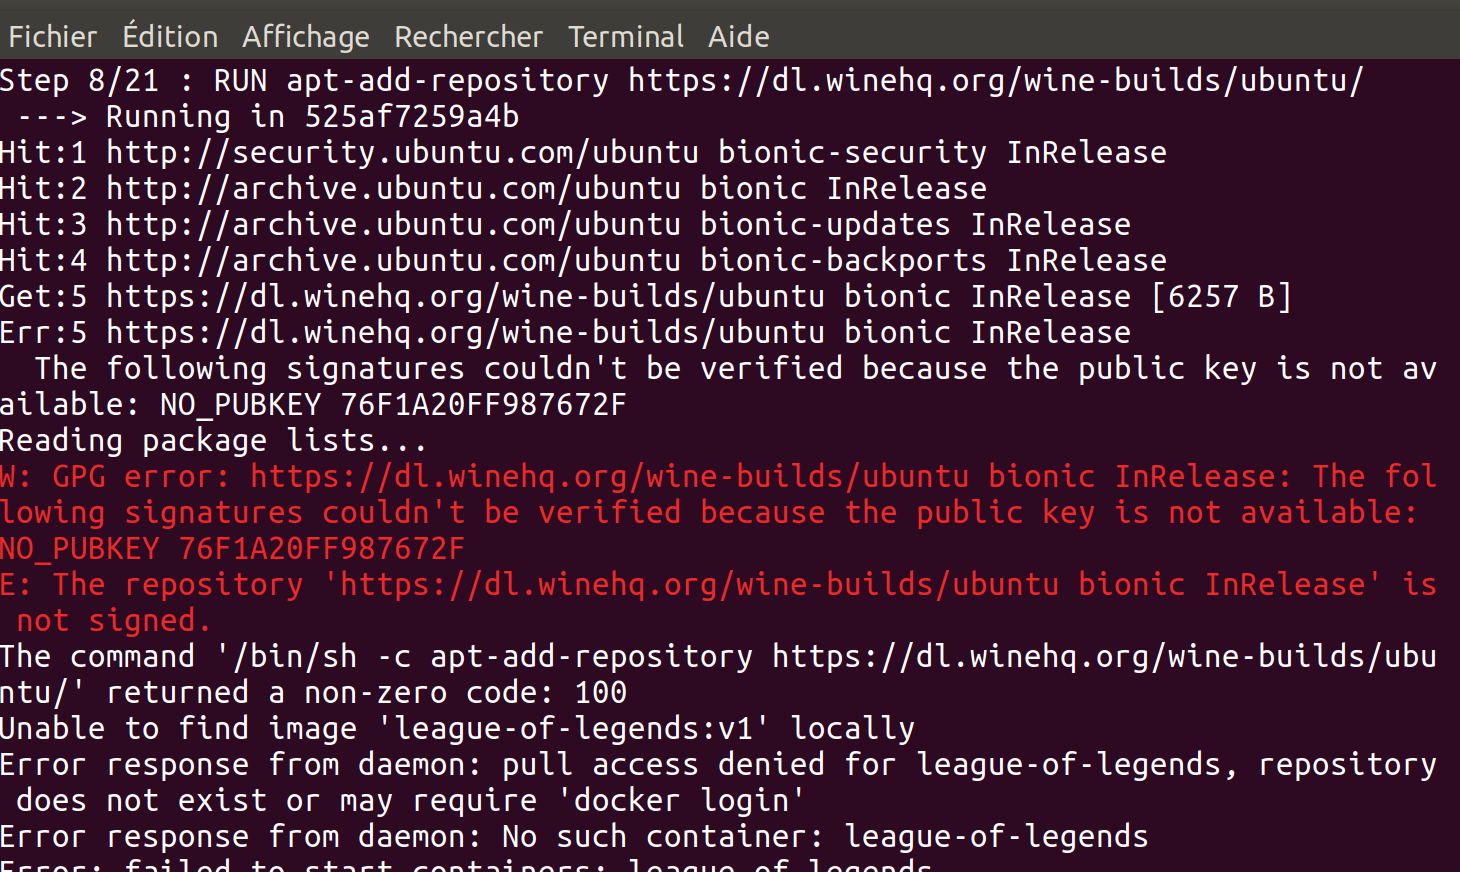Open the Édition menu
The height and width of the screenshot is (872, 1460).
[169, 36]
